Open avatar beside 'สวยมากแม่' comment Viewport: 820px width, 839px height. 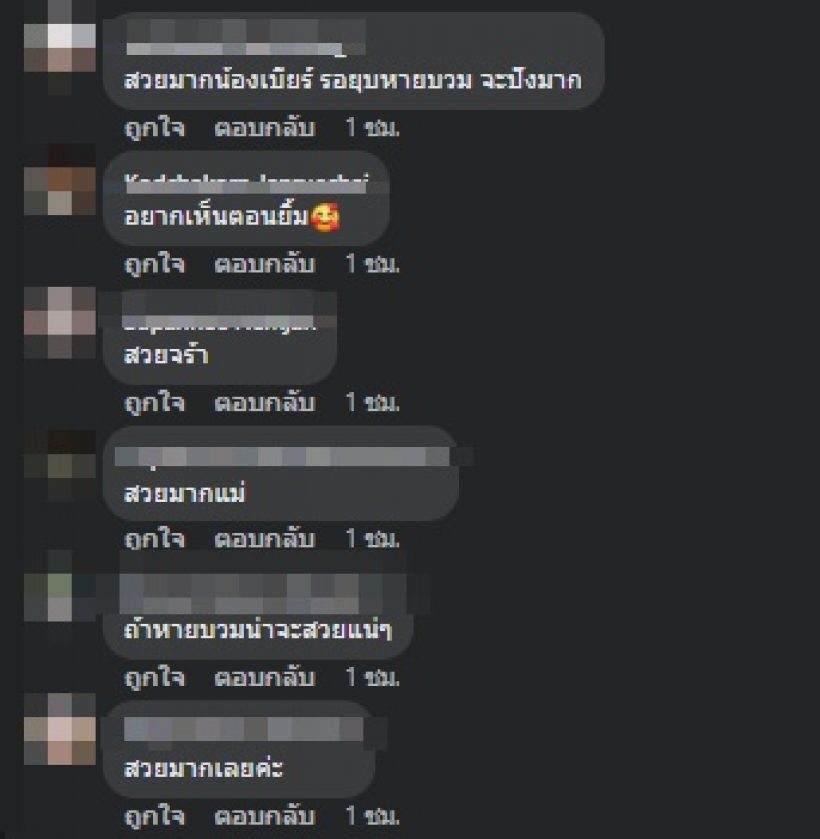click(x=60, y=466)
